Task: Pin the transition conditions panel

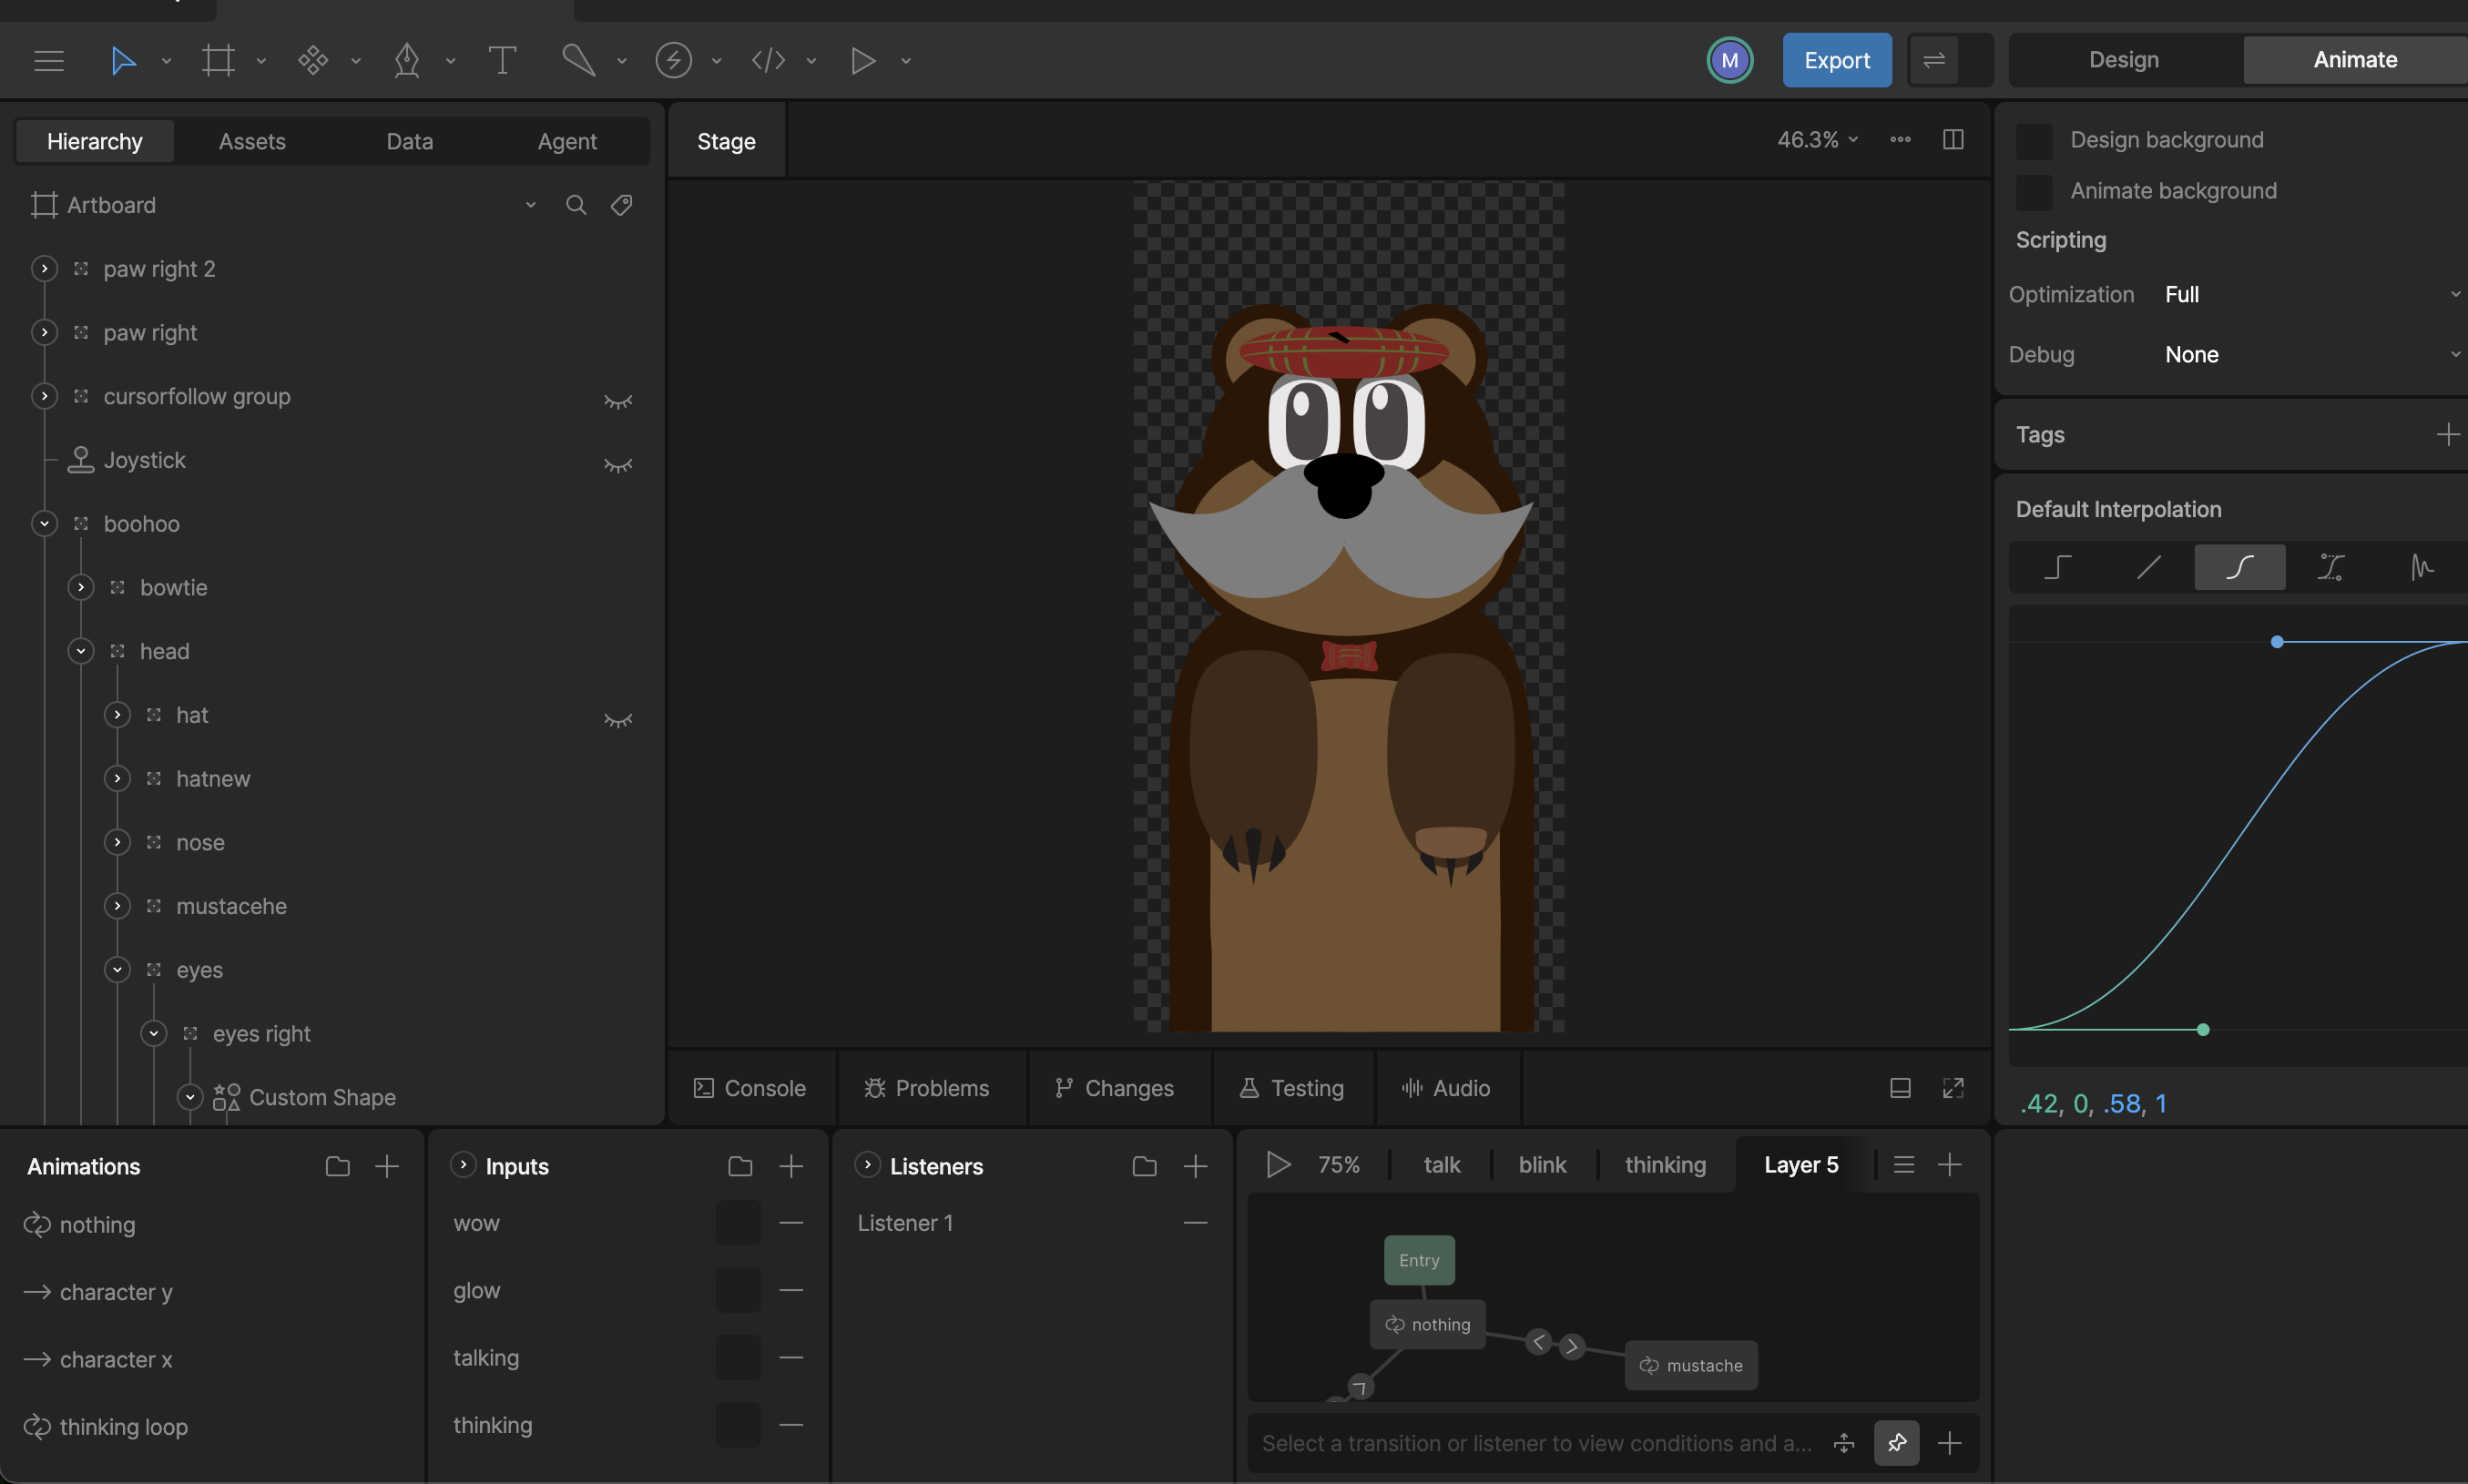Action: coord(1896,1443)
